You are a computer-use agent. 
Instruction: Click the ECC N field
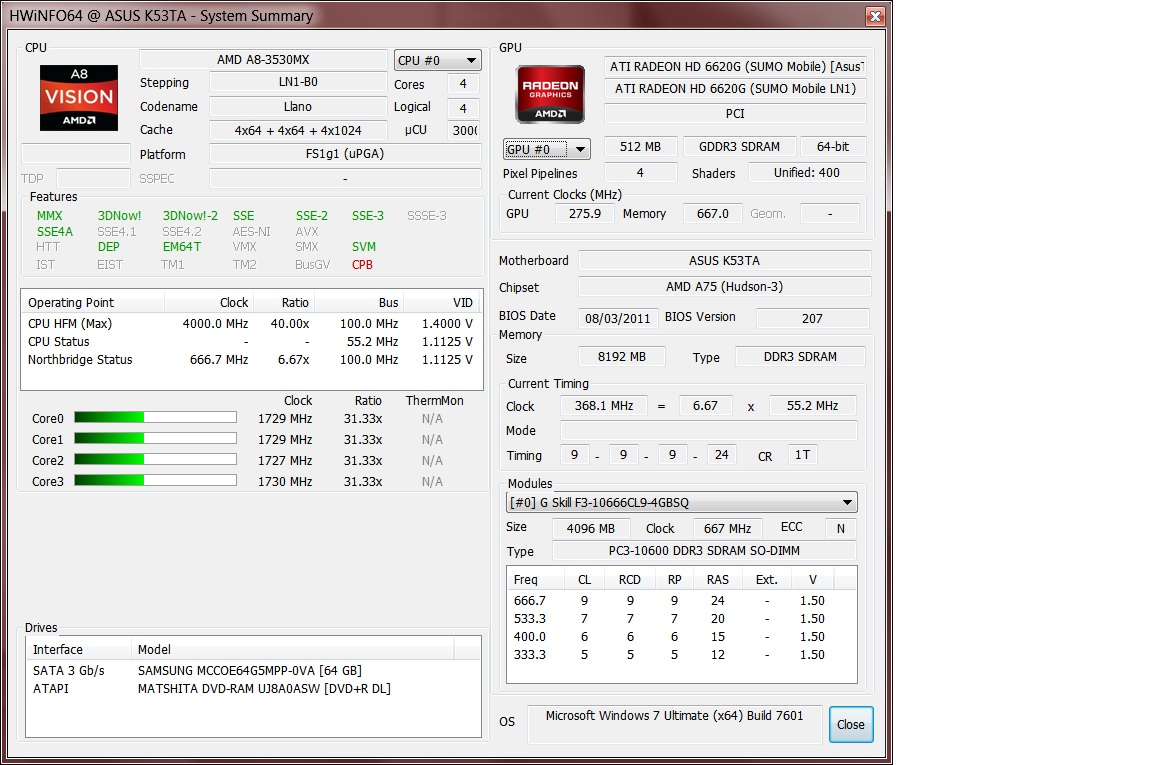coord(840,528)
